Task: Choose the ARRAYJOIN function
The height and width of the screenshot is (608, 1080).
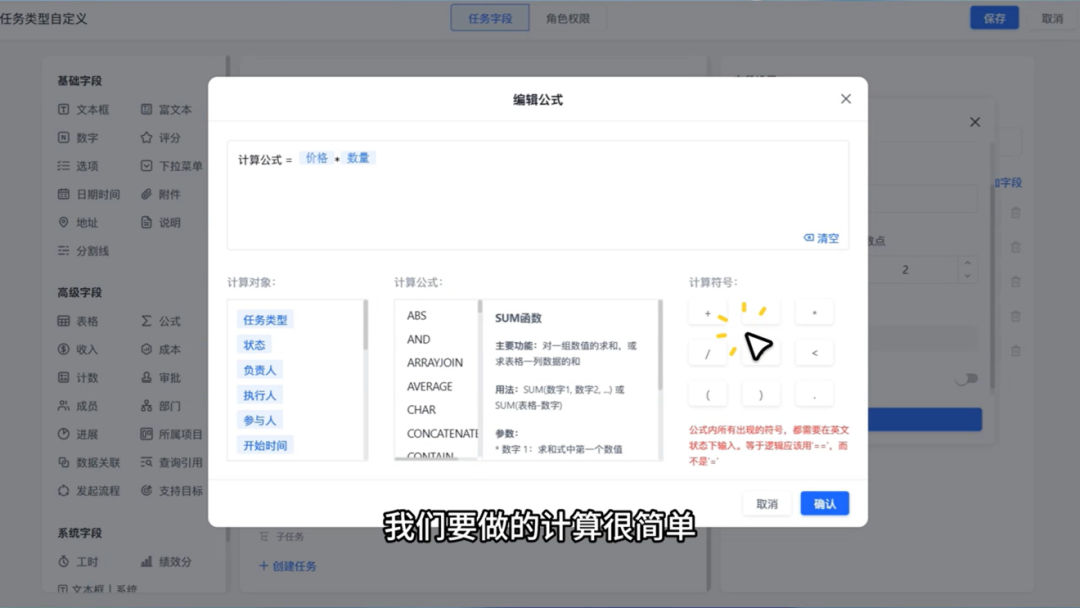Action: (x=435, y=363)
